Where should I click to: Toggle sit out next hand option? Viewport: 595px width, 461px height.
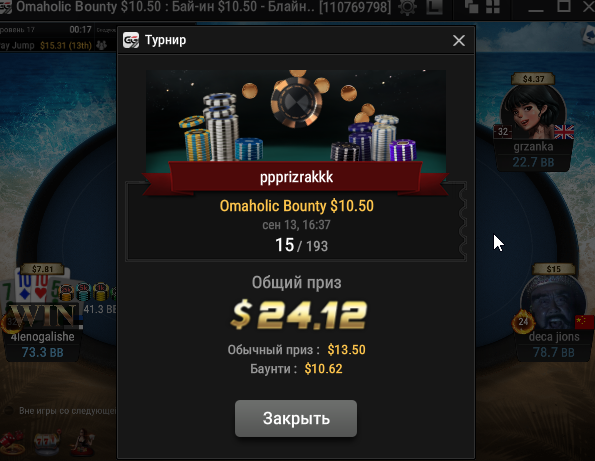tap(9, 411)
